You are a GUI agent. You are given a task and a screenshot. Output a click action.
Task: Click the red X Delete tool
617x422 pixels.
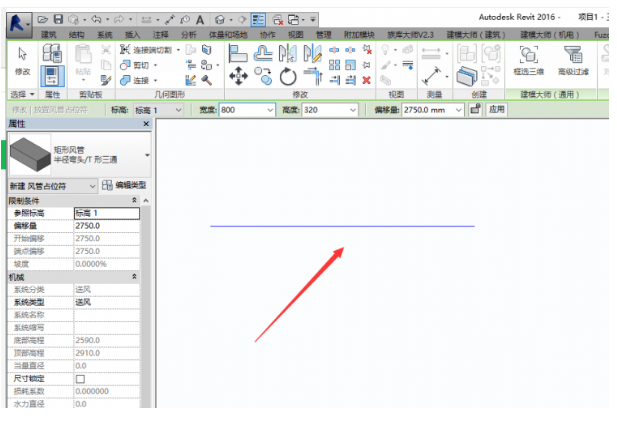(x=366, y=80)
